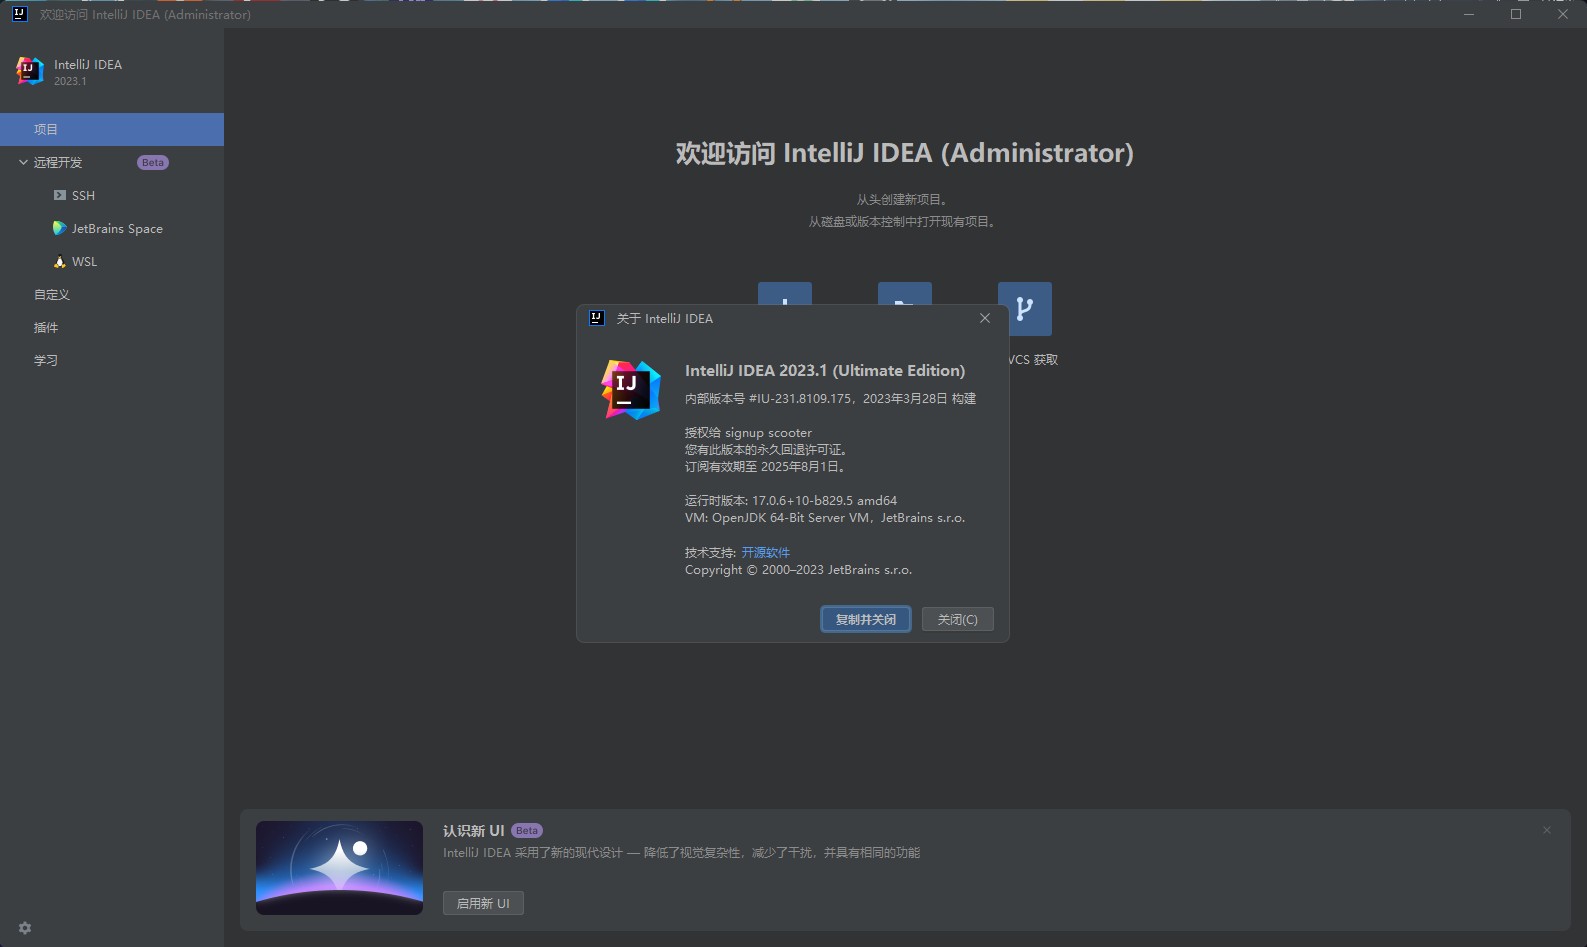Screen dimensions: 1587x947
Task: Click the 关闭(C) button
Action: [x=957, y=619]
